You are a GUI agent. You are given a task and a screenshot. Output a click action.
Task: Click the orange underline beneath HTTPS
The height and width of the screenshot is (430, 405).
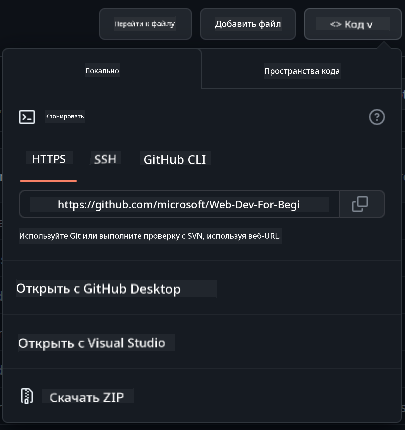point(48,181)
